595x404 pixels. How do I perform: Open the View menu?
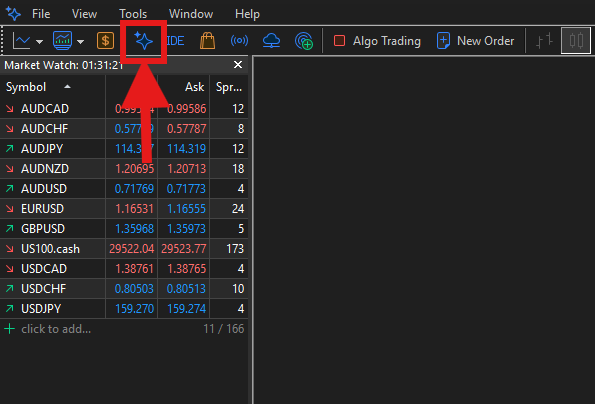[x=84, y=14]
